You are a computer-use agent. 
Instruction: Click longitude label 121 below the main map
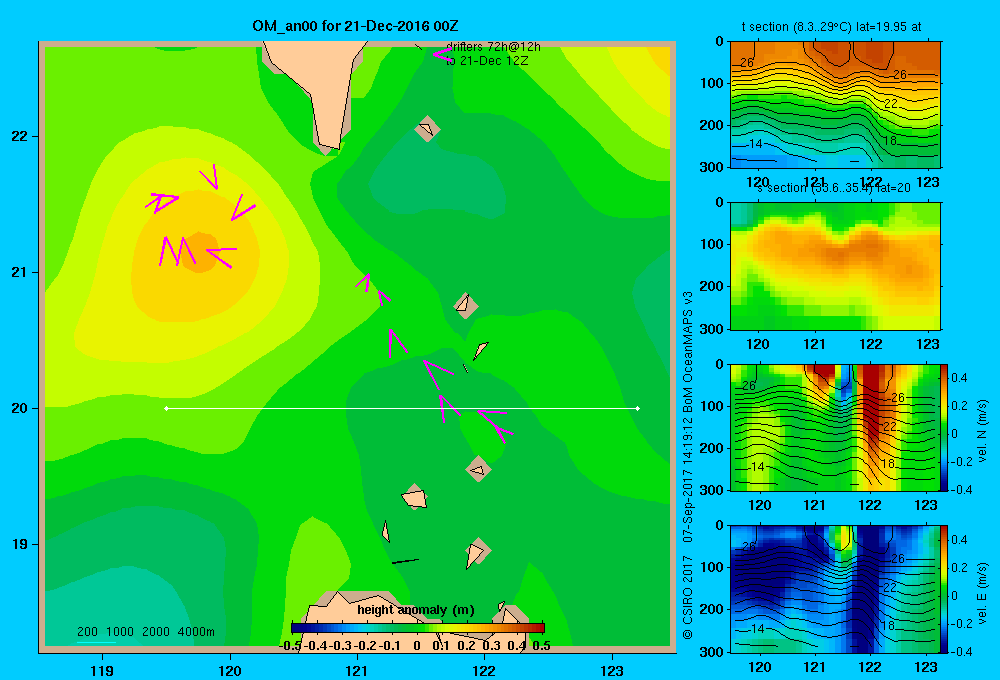(x=357, y=670)
